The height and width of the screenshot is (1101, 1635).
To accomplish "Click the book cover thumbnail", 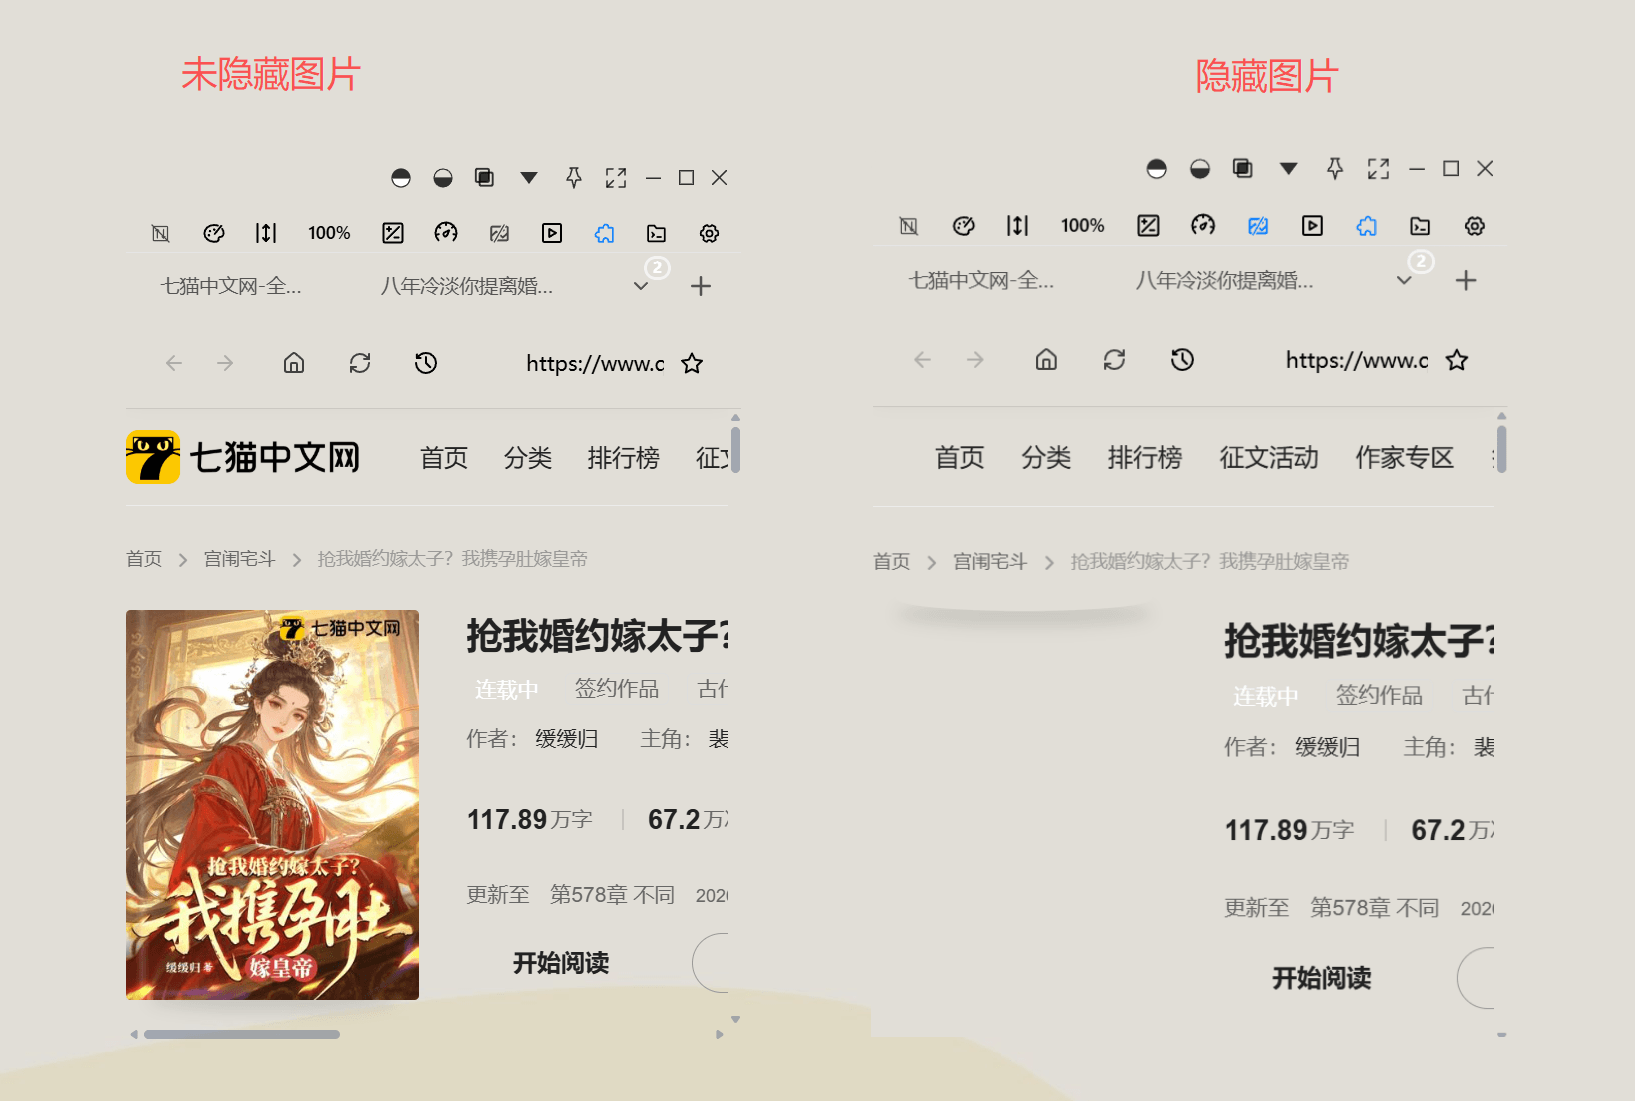I will tap(272, 804).
